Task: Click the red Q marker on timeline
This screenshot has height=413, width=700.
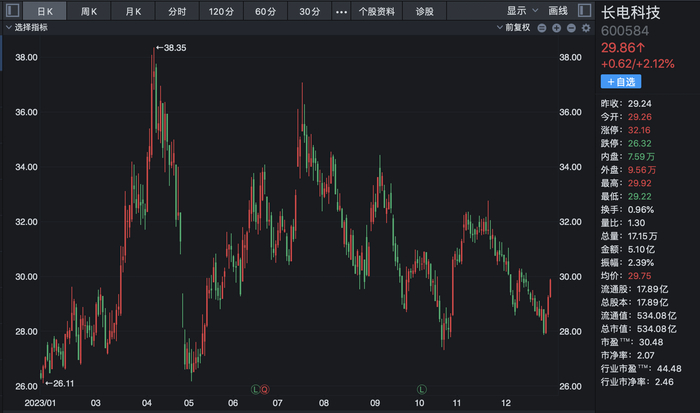Action: click(265, 387)
